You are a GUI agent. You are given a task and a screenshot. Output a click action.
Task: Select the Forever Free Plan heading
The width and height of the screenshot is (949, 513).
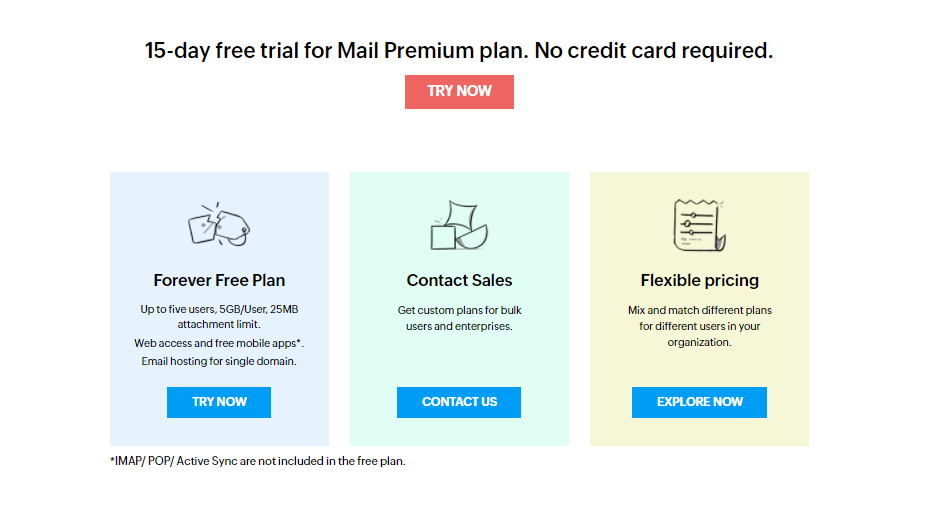pos(219,280)
